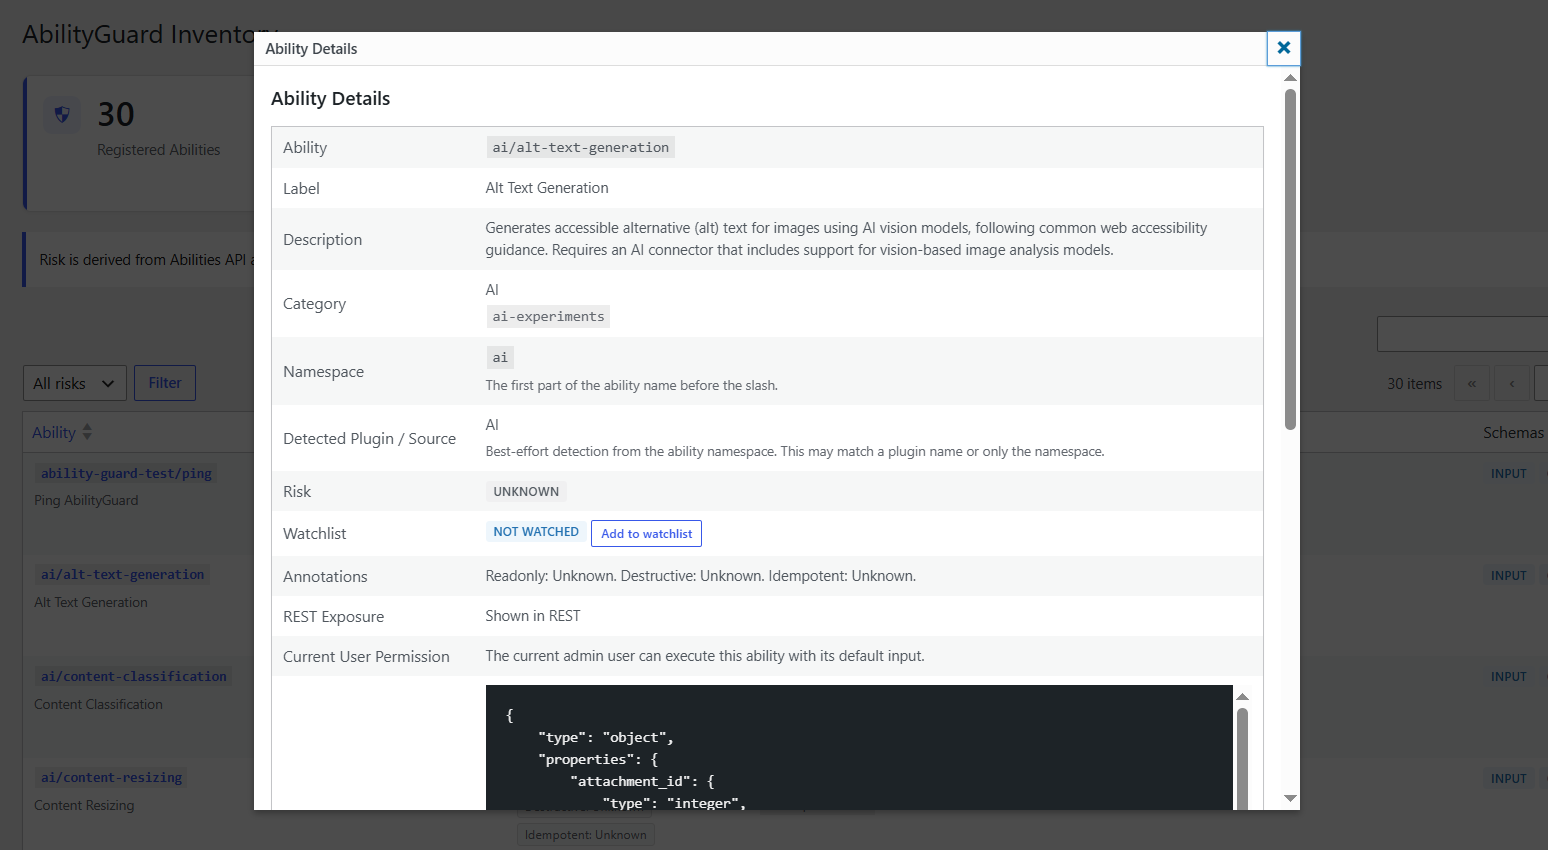
Task: Click the Filter button
Action: 165,383
